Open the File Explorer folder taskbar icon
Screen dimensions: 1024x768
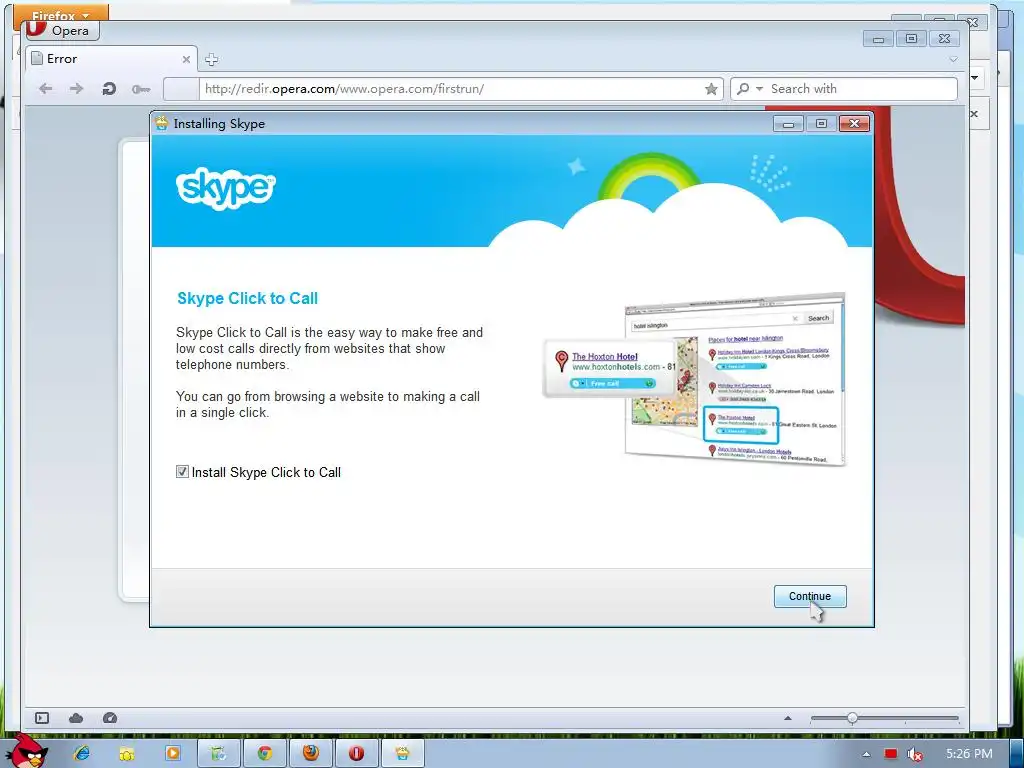(127, 753)
